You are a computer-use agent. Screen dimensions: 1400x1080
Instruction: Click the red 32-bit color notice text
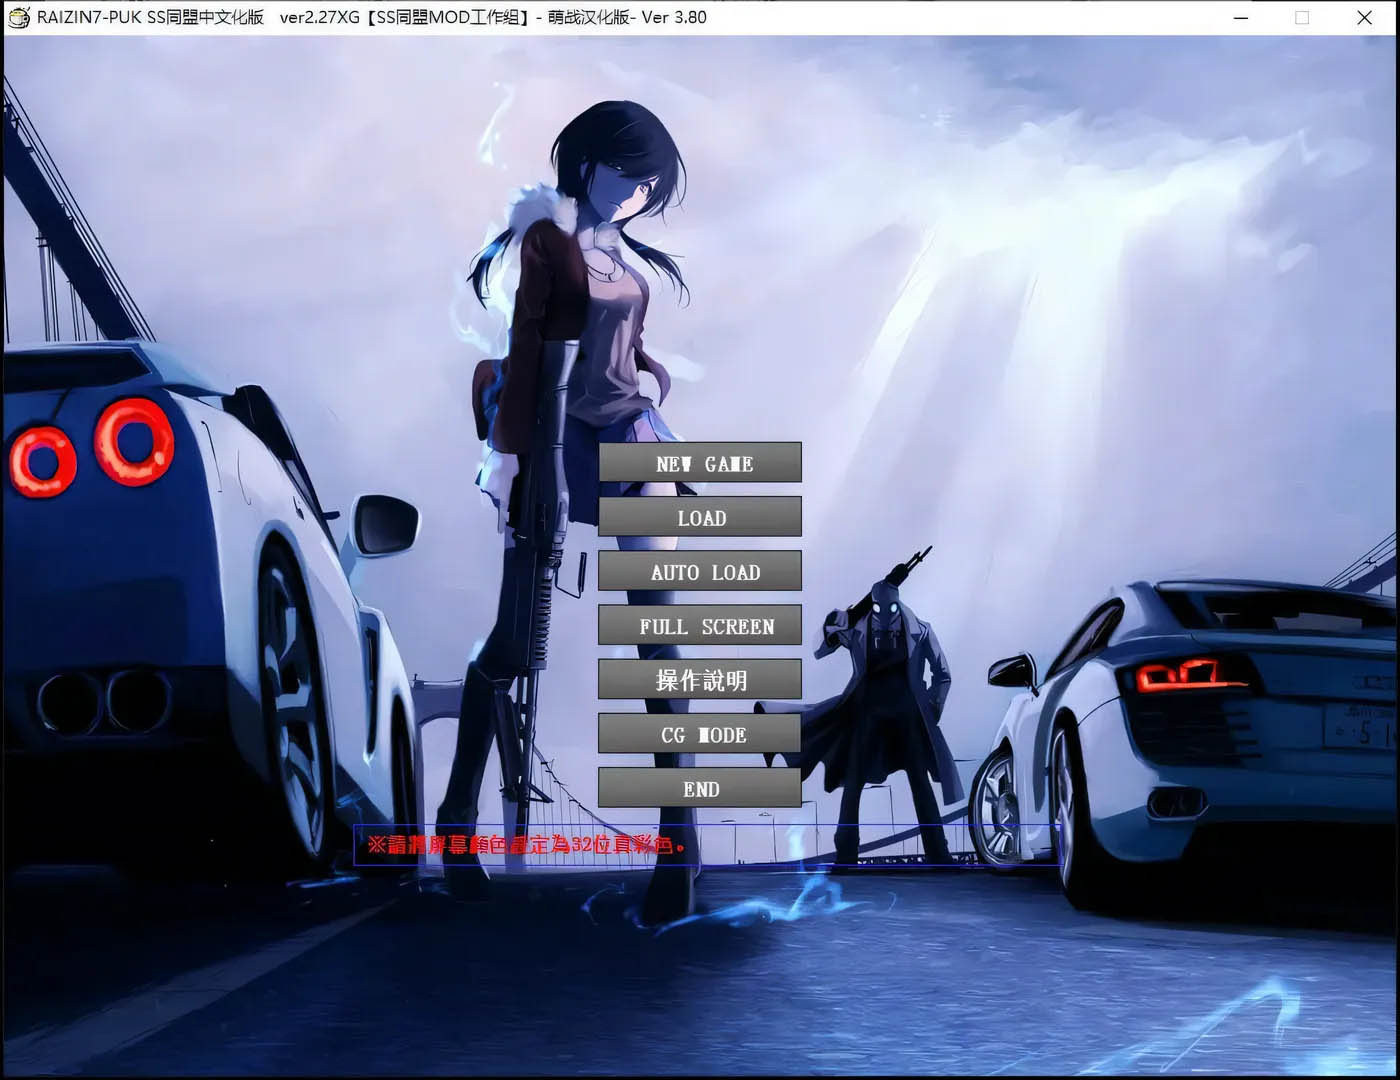pos(526,845)
